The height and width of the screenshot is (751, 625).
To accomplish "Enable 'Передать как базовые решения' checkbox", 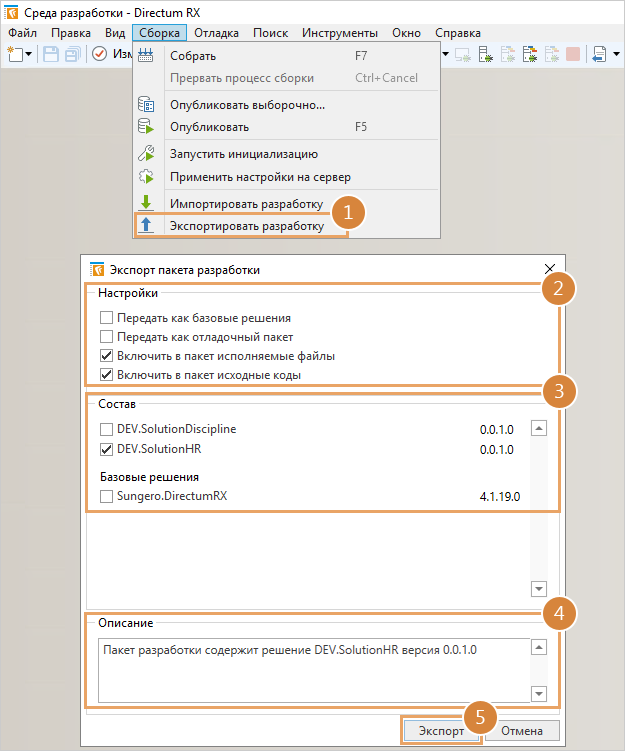I will (106, 317).
